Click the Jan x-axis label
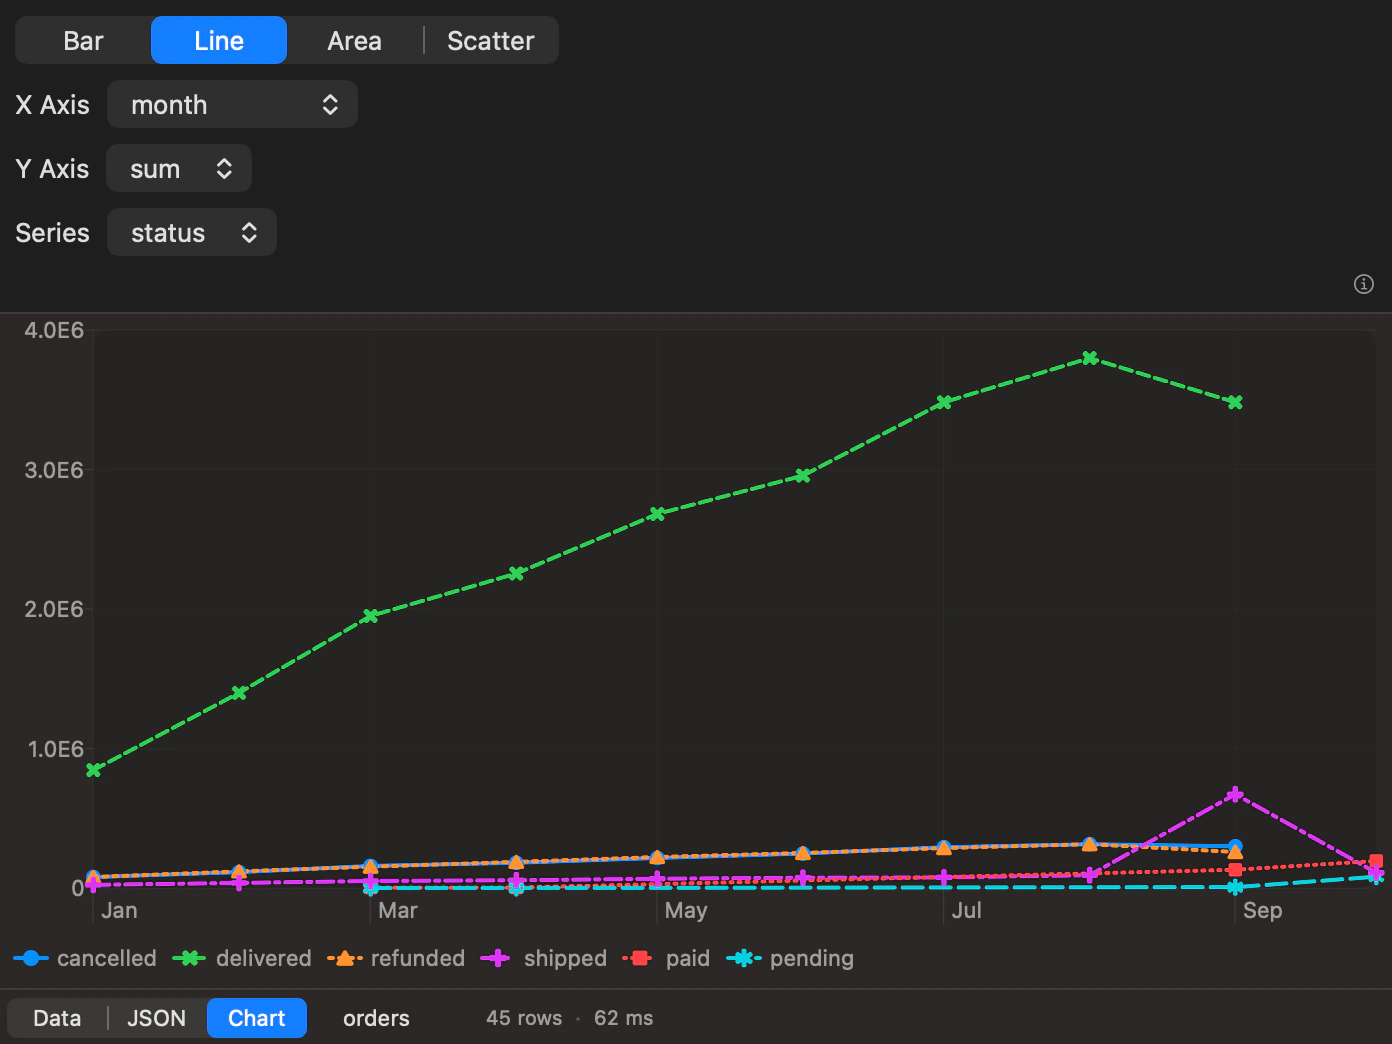The image size is (1392, 1044). (119, 910)
